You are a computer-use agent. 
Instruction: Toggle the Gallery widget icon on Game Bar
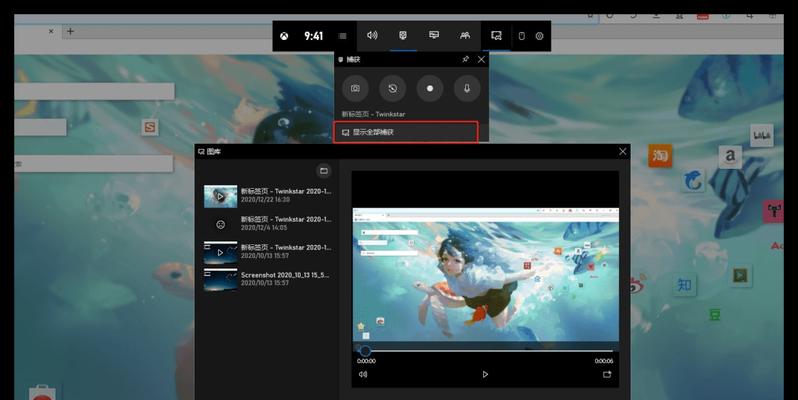click(496, 35)
